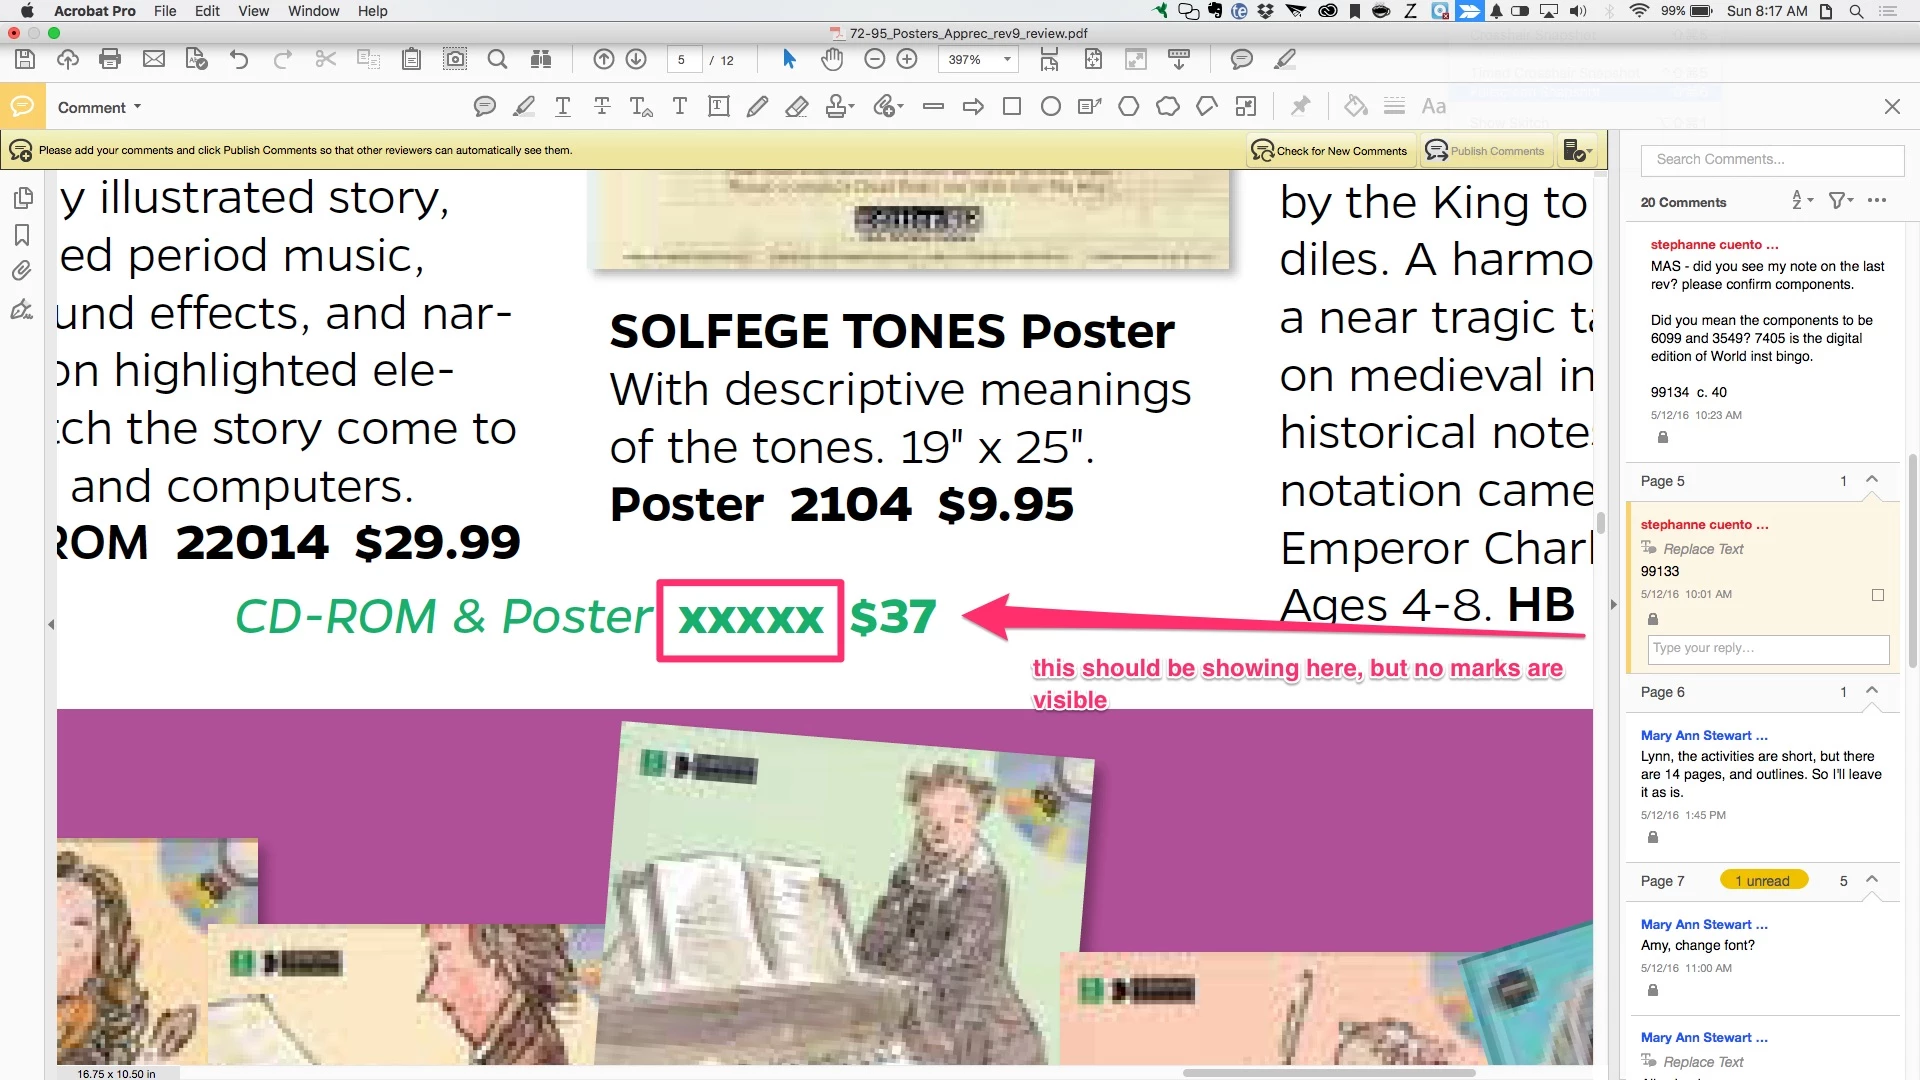Open the 397% zoom level dropdown
The width and height of the screenshot is (1920, 1080).
pos(977,60)
